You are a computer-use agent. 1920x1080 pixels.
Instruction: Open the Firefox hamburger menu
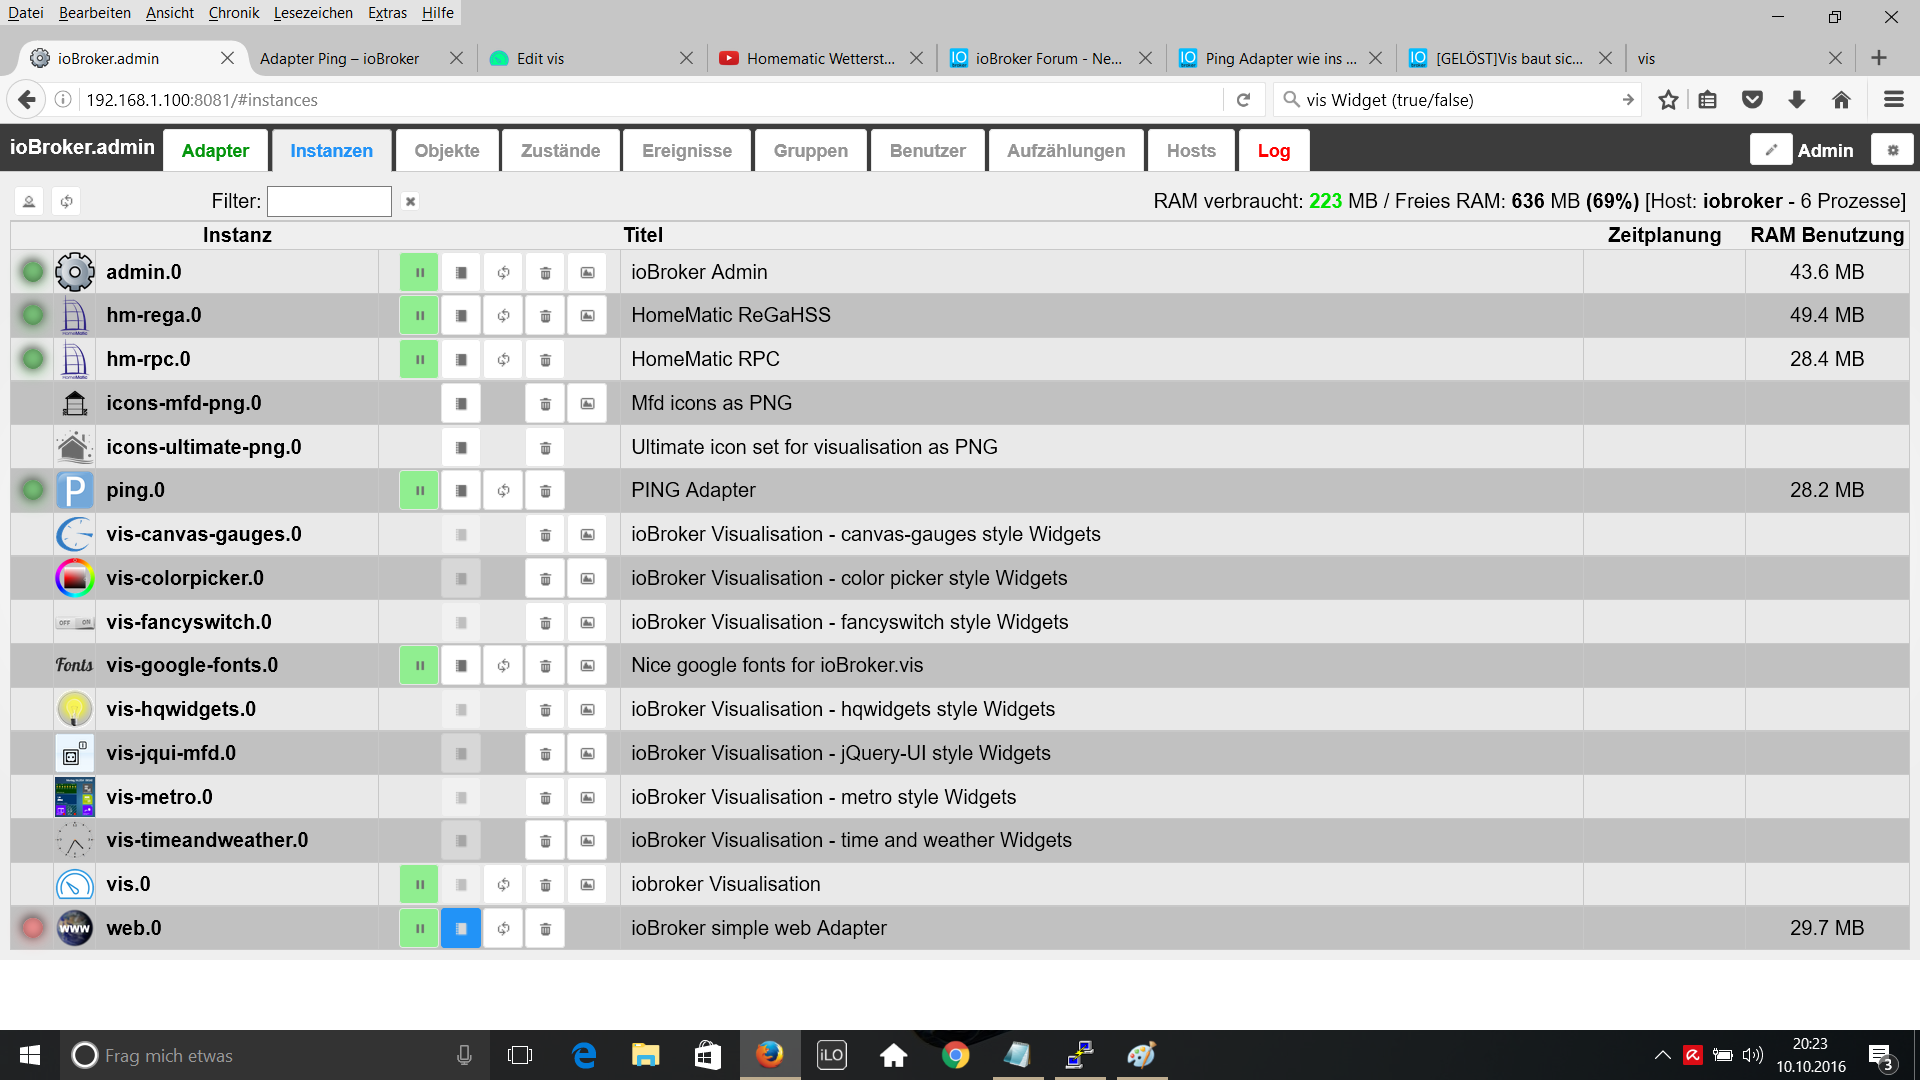pos(1893,99)
